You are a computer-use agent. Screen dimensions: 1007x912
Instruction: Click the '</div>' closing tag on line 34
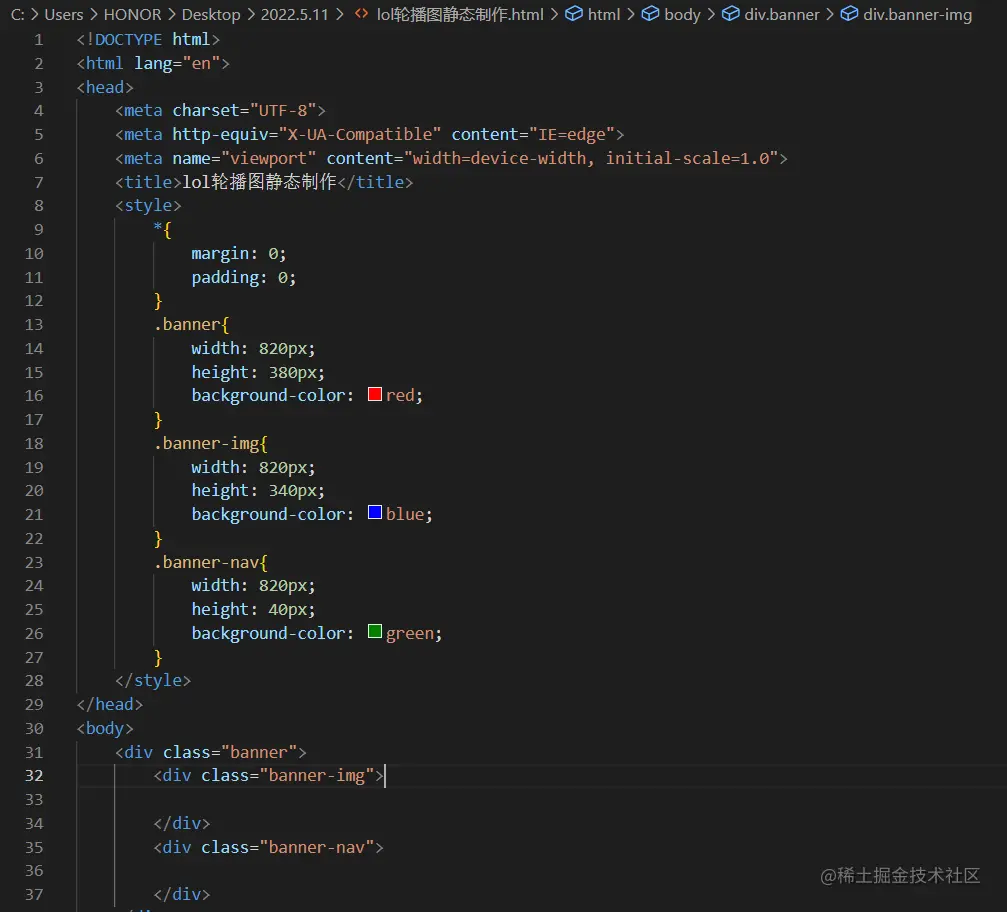click(182, 824)
